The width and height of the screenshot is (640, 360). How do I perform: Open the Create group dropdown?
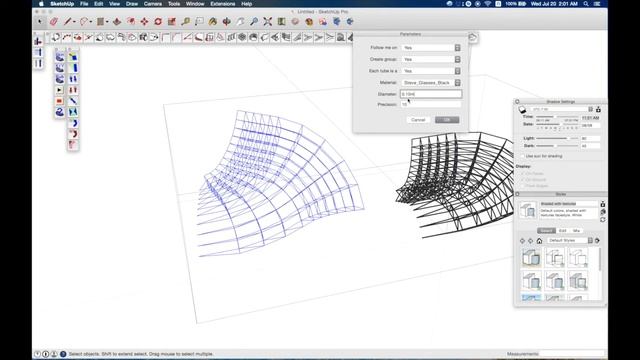pos(431,59)
